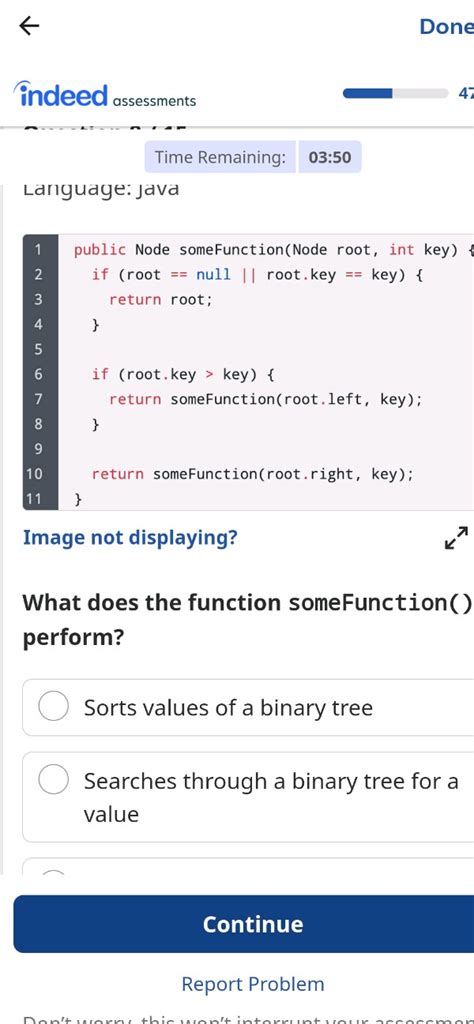Open the Report Problem link

click(x=253, y=984)
